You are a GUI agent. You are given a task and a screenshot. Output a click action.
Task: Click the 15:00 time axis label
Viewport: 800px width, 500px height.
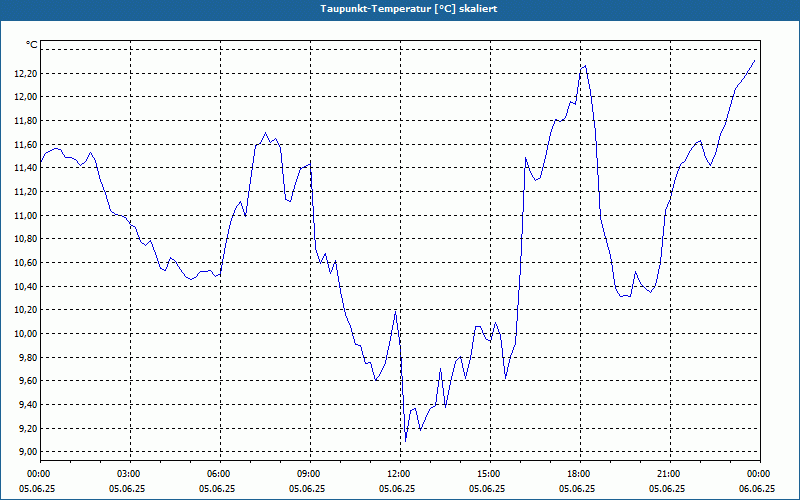click(490, 474)
